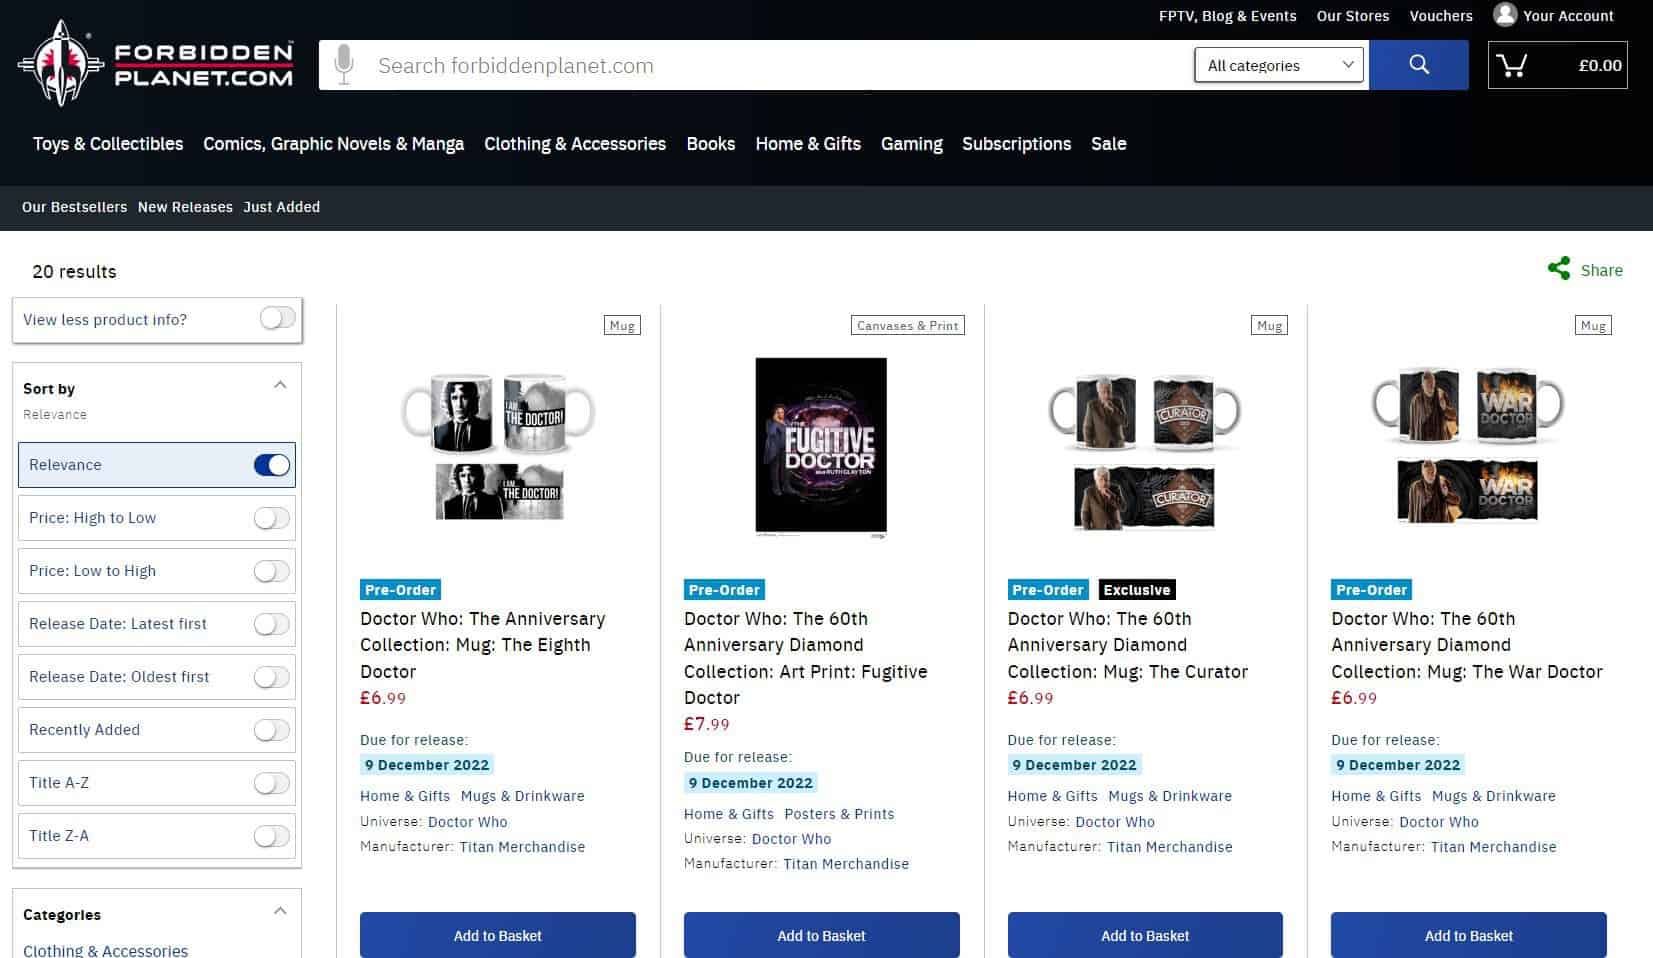This screenshot has height=958, width=1653.
Task: Open The Eighth Doctor mug title link
Action: tap(483, 645)
